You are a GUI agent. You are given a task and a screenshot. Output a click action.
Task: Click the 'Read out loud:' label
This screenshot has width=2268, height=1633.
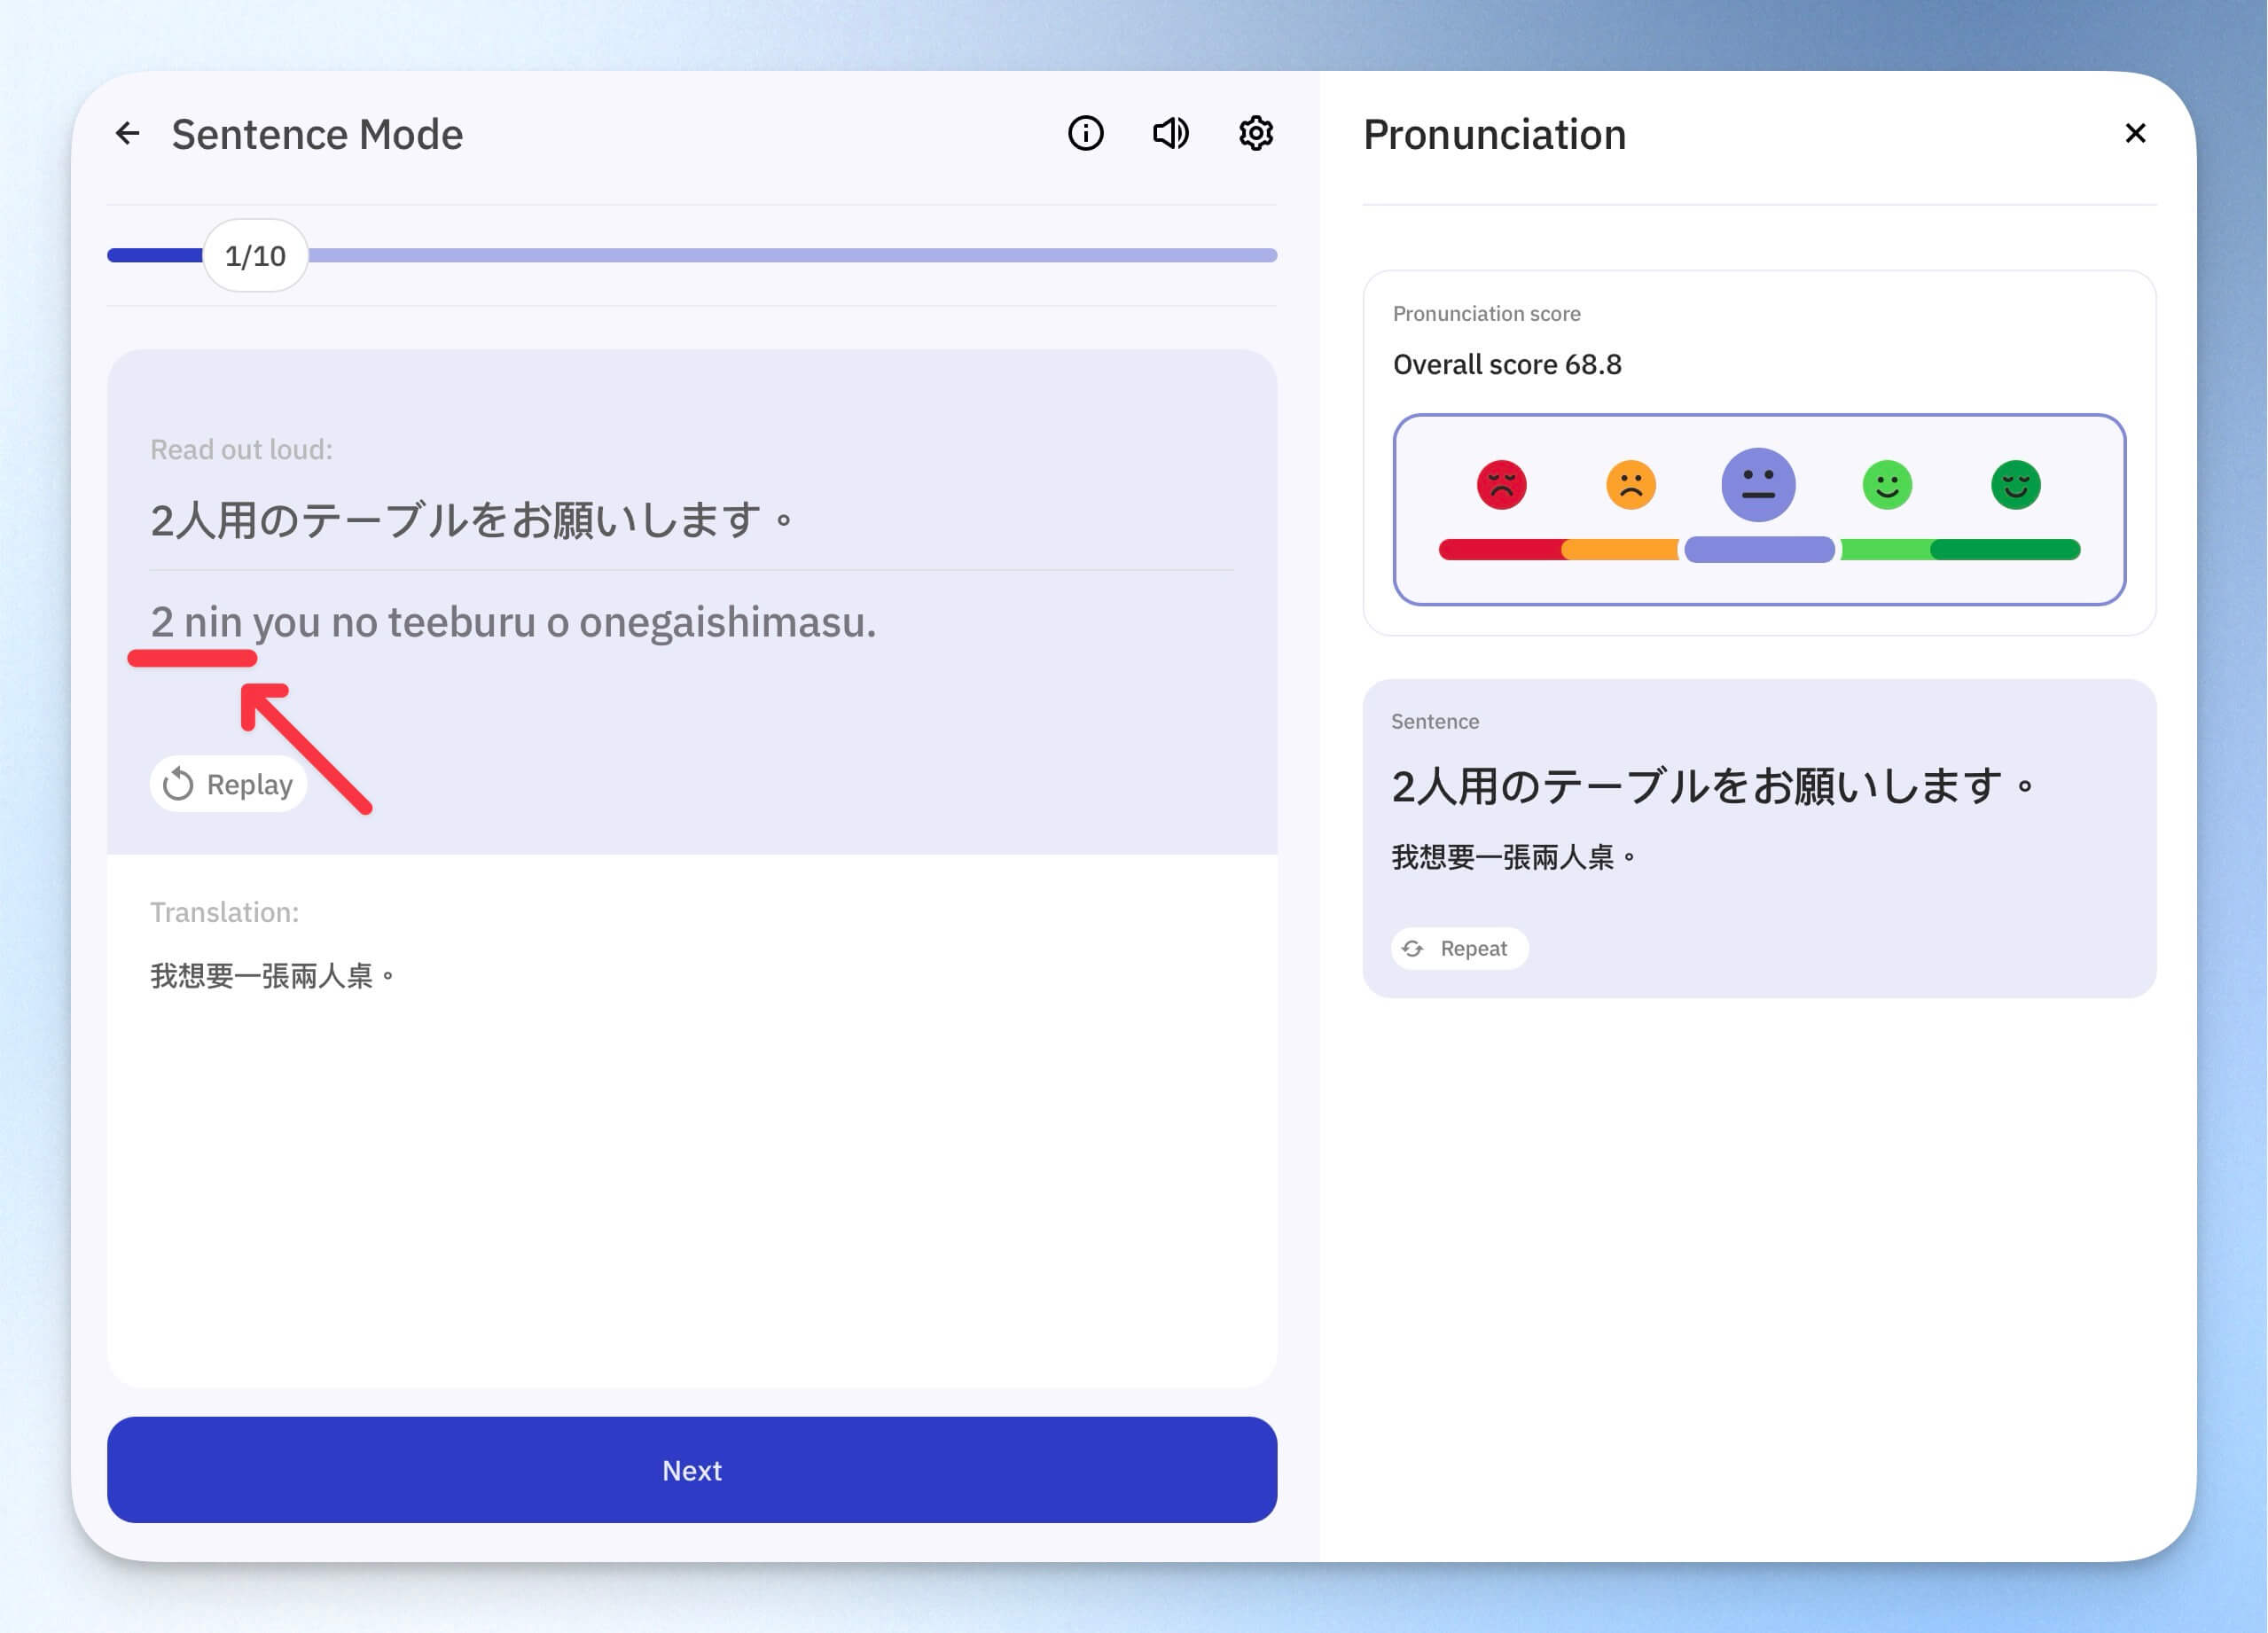click(x=241, y=450)
